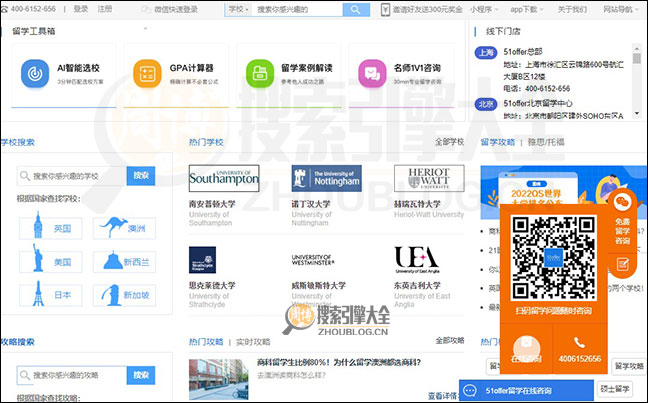Click 留学攻略 tag button near bottom right

point(629,366)
